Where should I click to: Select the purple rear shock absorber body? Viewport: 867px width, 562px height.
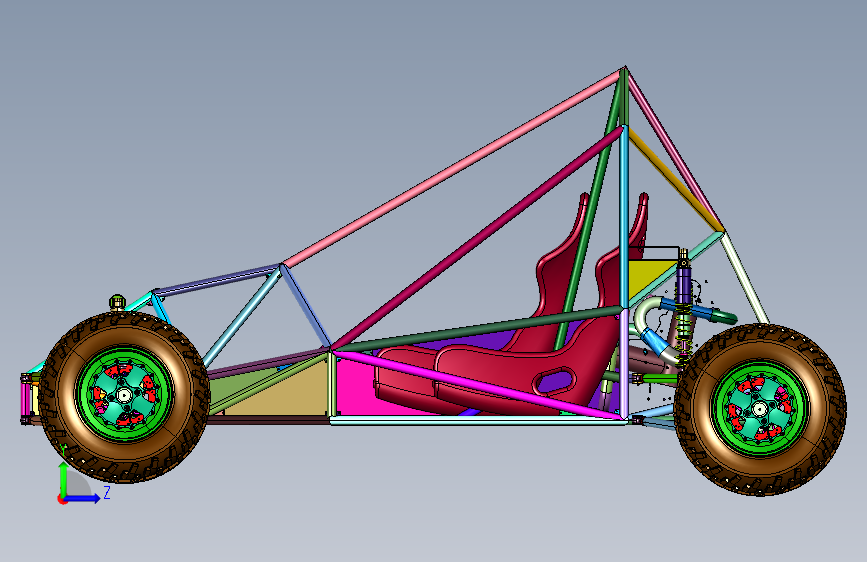point(684,286)
